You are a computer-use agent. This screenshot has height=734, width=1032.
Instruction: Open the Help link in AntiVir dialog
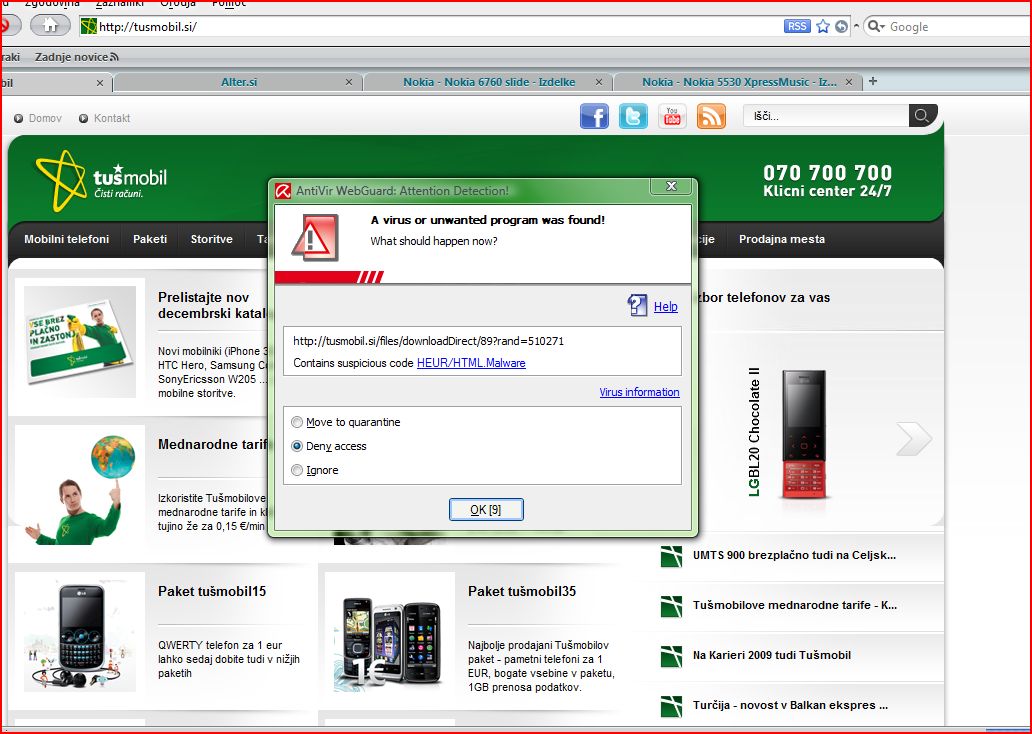(x=665, y=307)
